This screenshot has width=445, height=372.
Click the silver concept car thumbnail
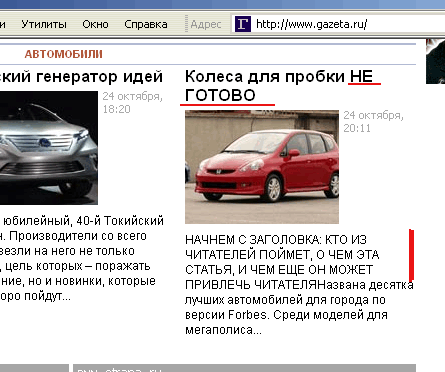49,148
